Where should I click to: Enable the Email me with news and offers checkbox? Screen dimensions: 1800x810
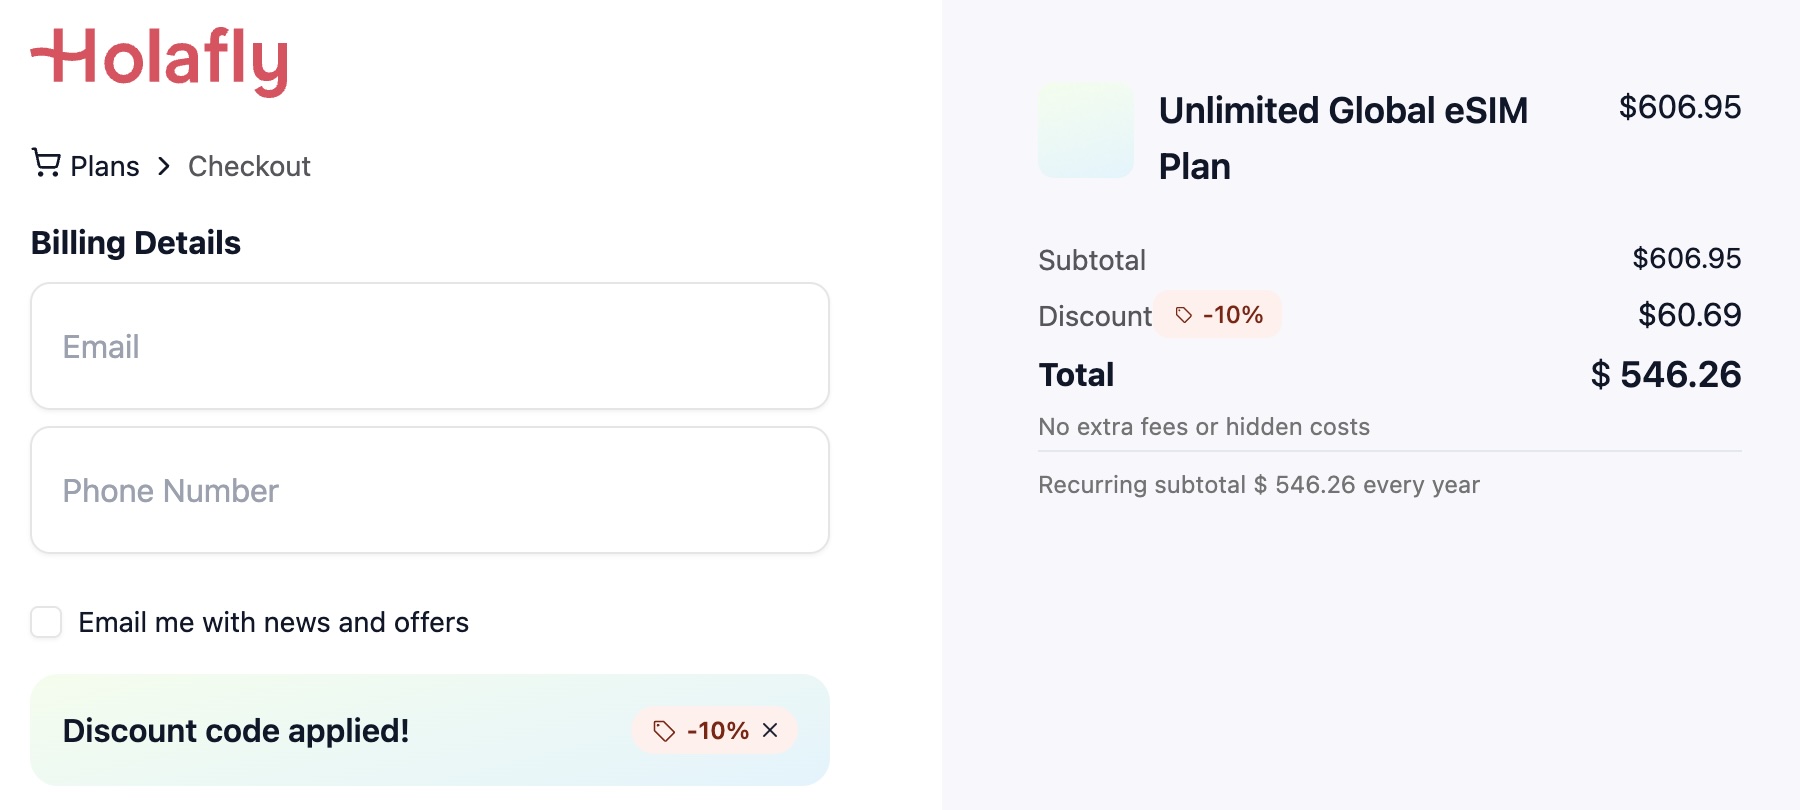pyautogui.click(x=45, y=622)
